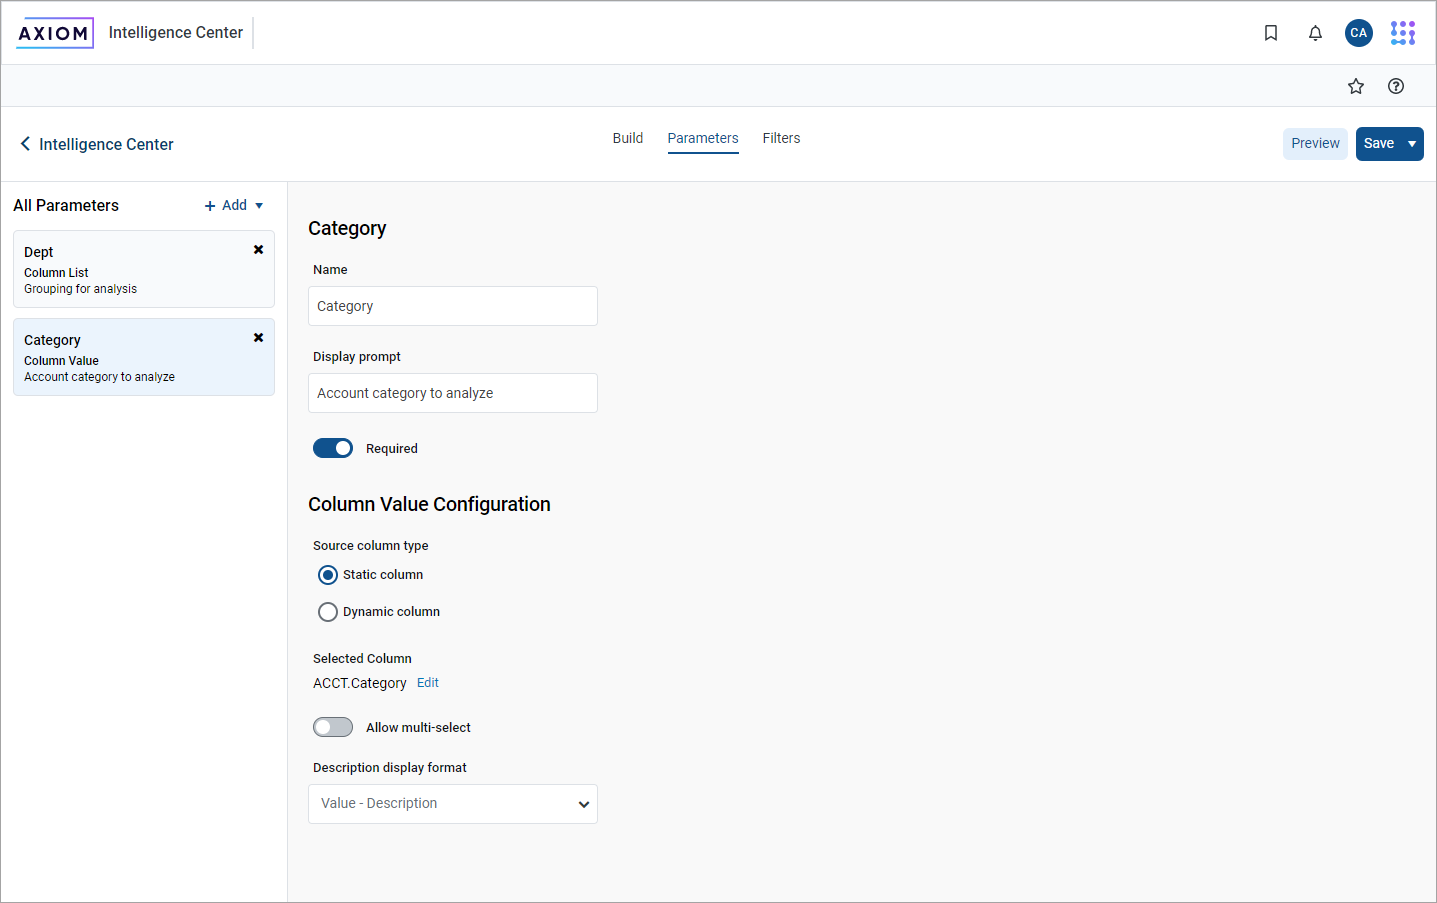Toggle the Required switch off
Image resolution: width=1437 pixels, height=903 pixels.
(x=333, y=448)
